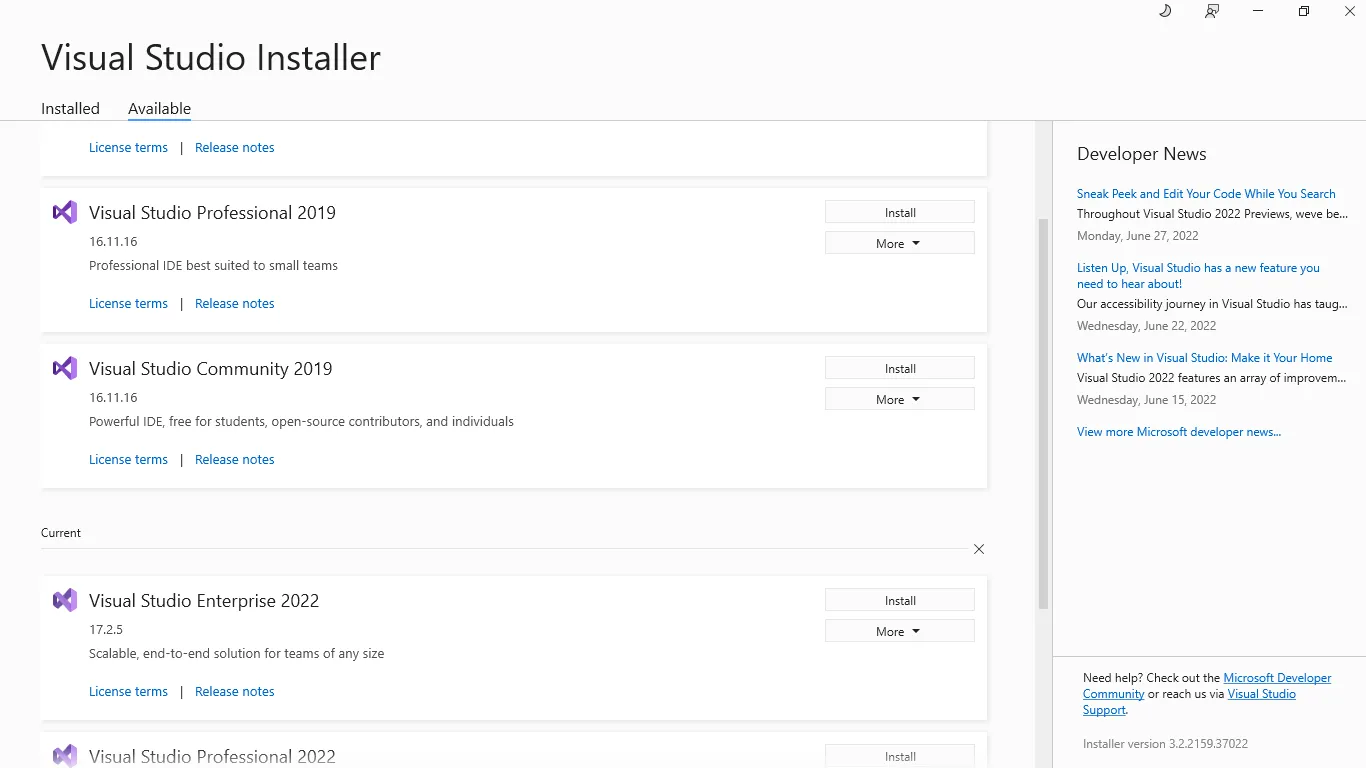Read 'What's New in Visual Studio' article
1366x768 pixels.
coord(1204,358)
